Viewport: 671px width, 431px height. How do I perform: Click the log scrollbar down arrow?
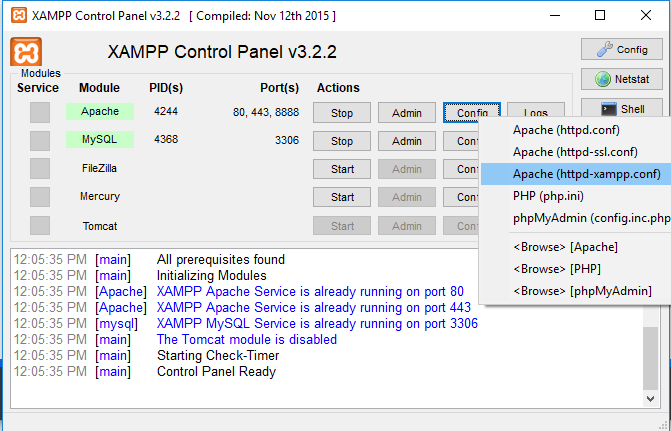tap(650, 399)
